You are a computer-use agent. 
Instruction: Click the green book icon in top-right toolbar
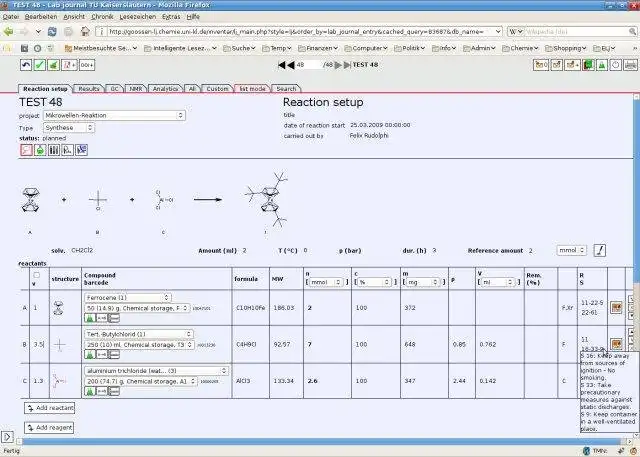(588, 65)
